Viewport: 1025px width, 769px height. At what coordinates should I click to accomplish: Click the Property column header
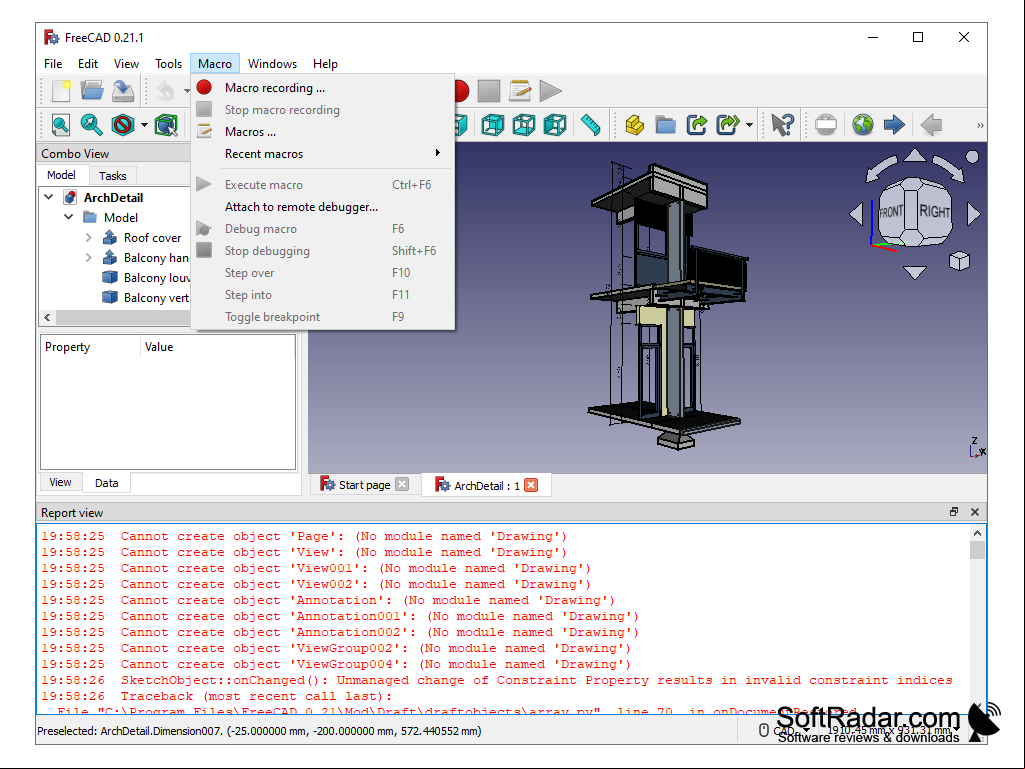[x=90, y=347]
